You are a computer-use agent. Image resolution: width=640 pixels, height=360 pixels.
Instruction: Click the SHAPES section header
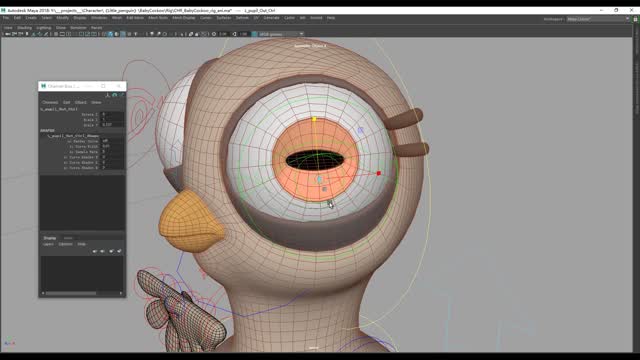pos(47,131)
